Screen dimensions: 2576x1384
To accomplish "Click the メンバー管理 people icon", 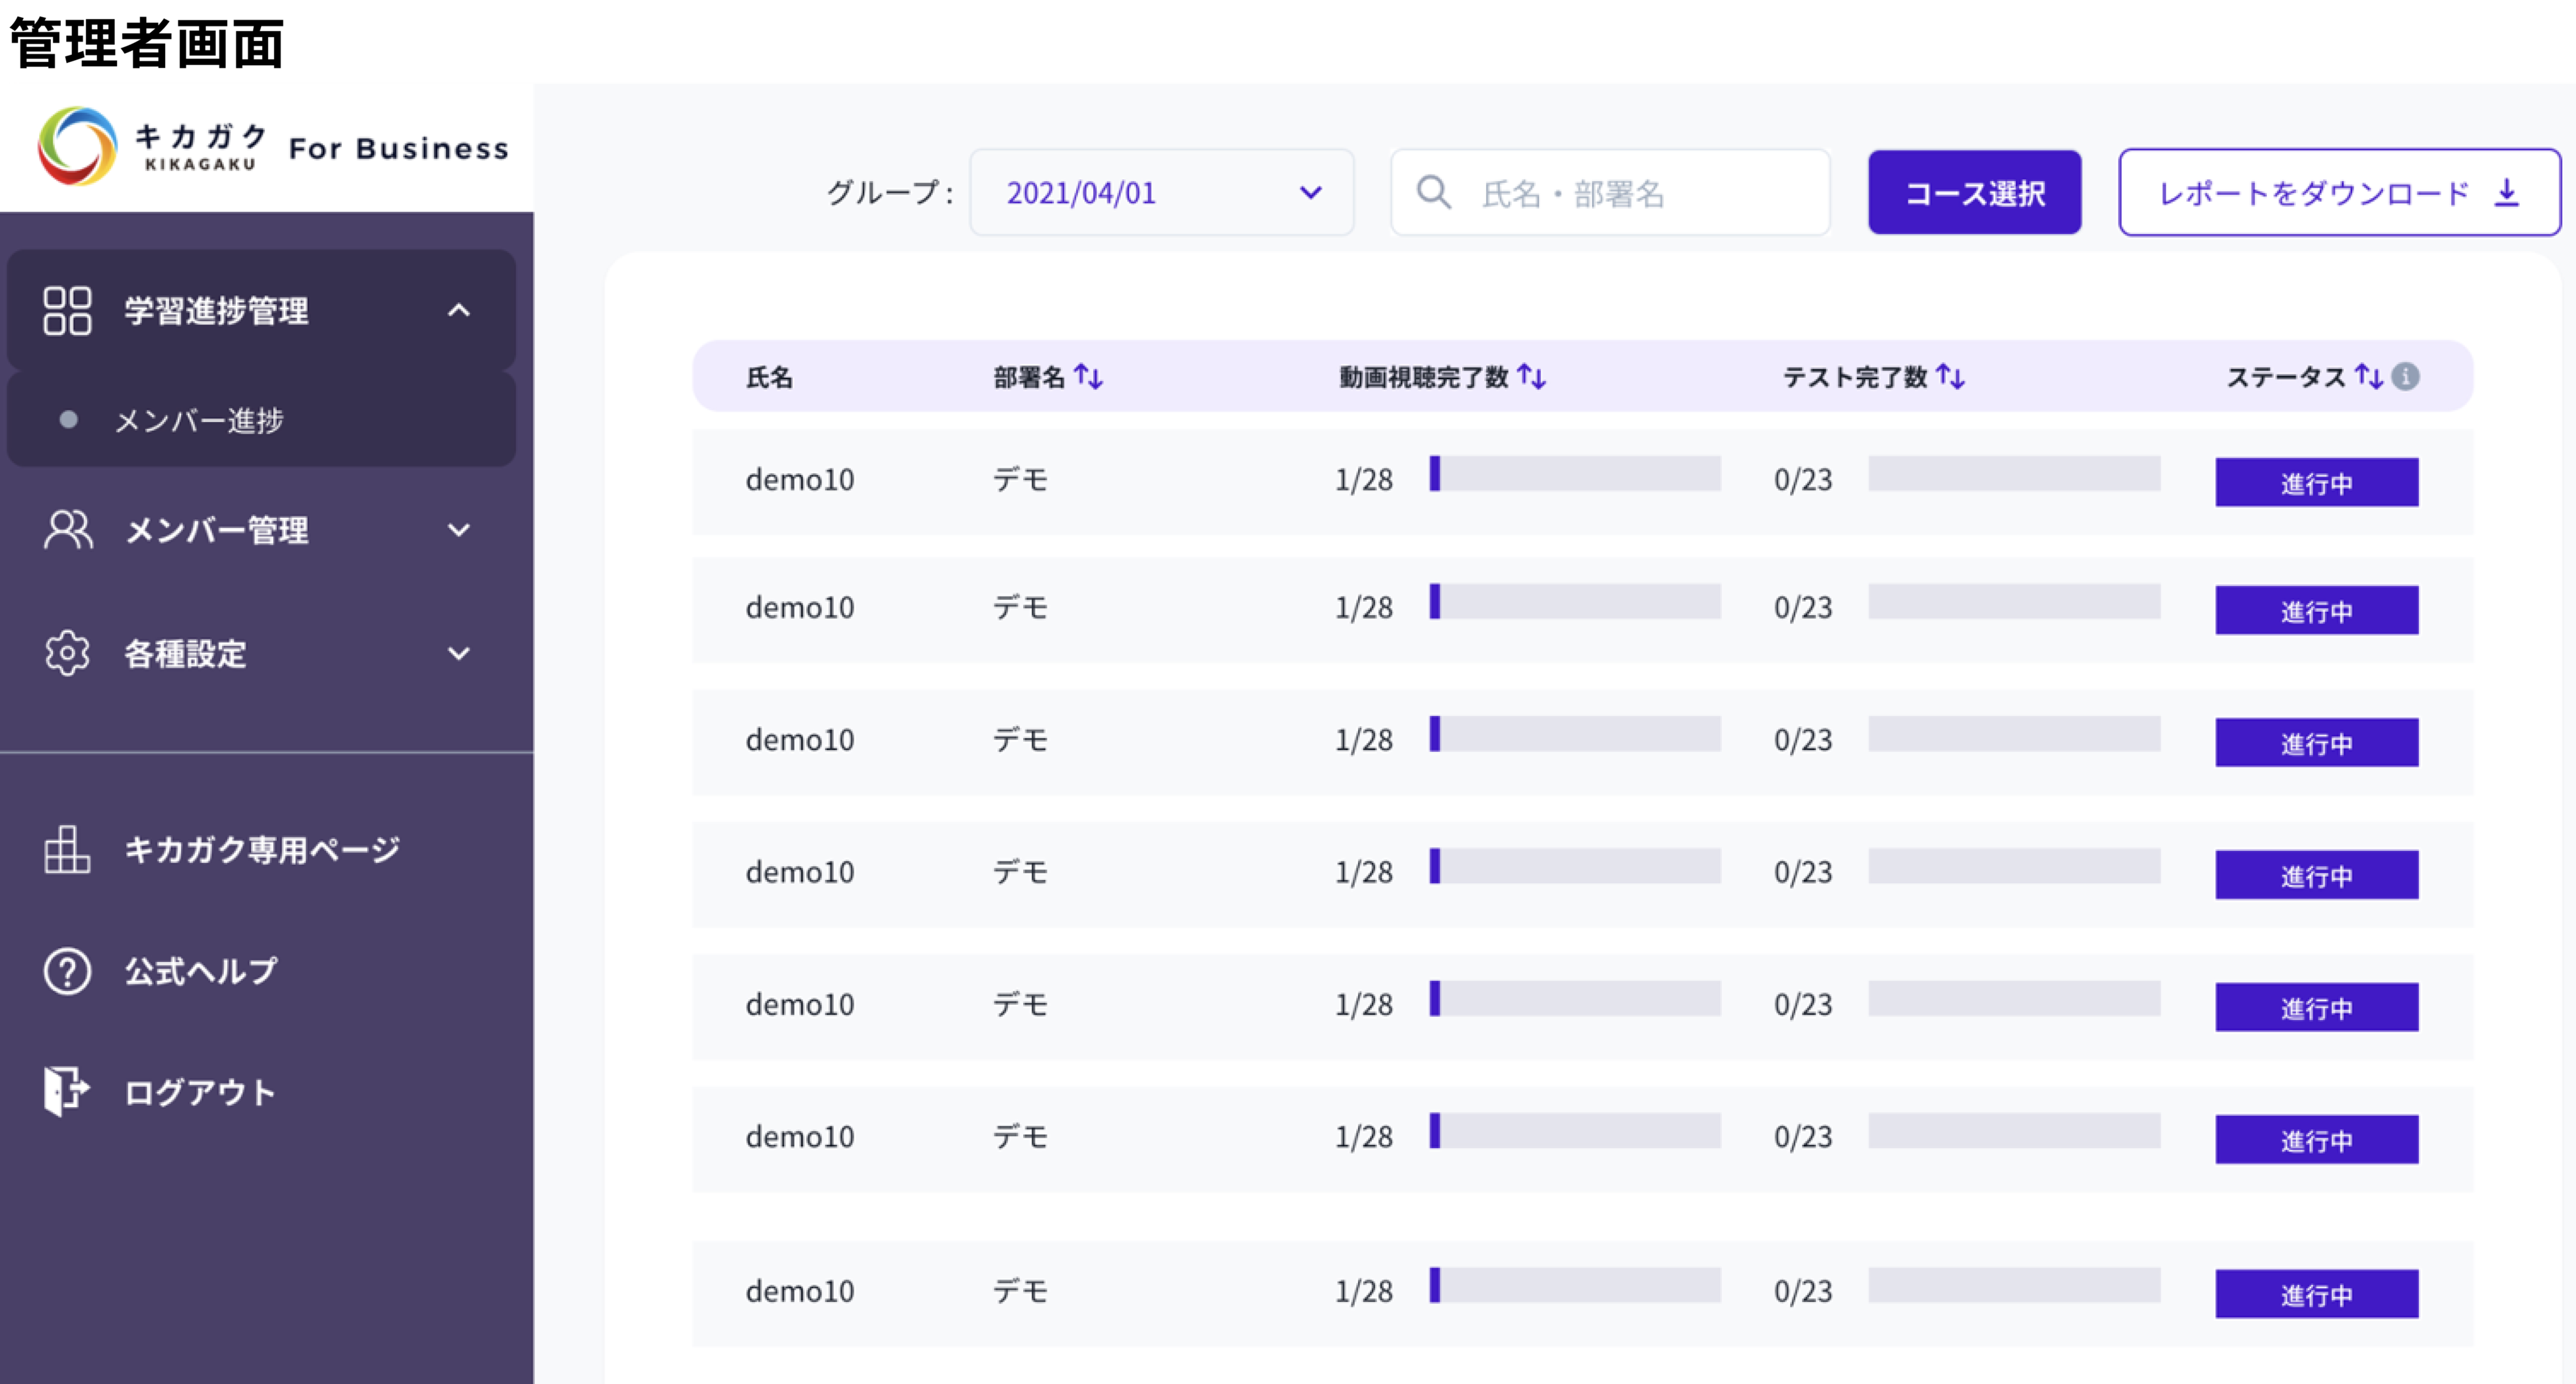I will pyautogui.click(x=67, y=530).
